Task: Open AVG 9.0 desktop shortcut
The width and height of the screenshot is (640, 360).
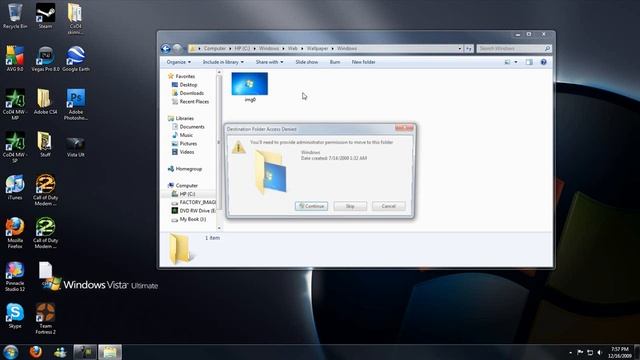Action: point(15,59)
